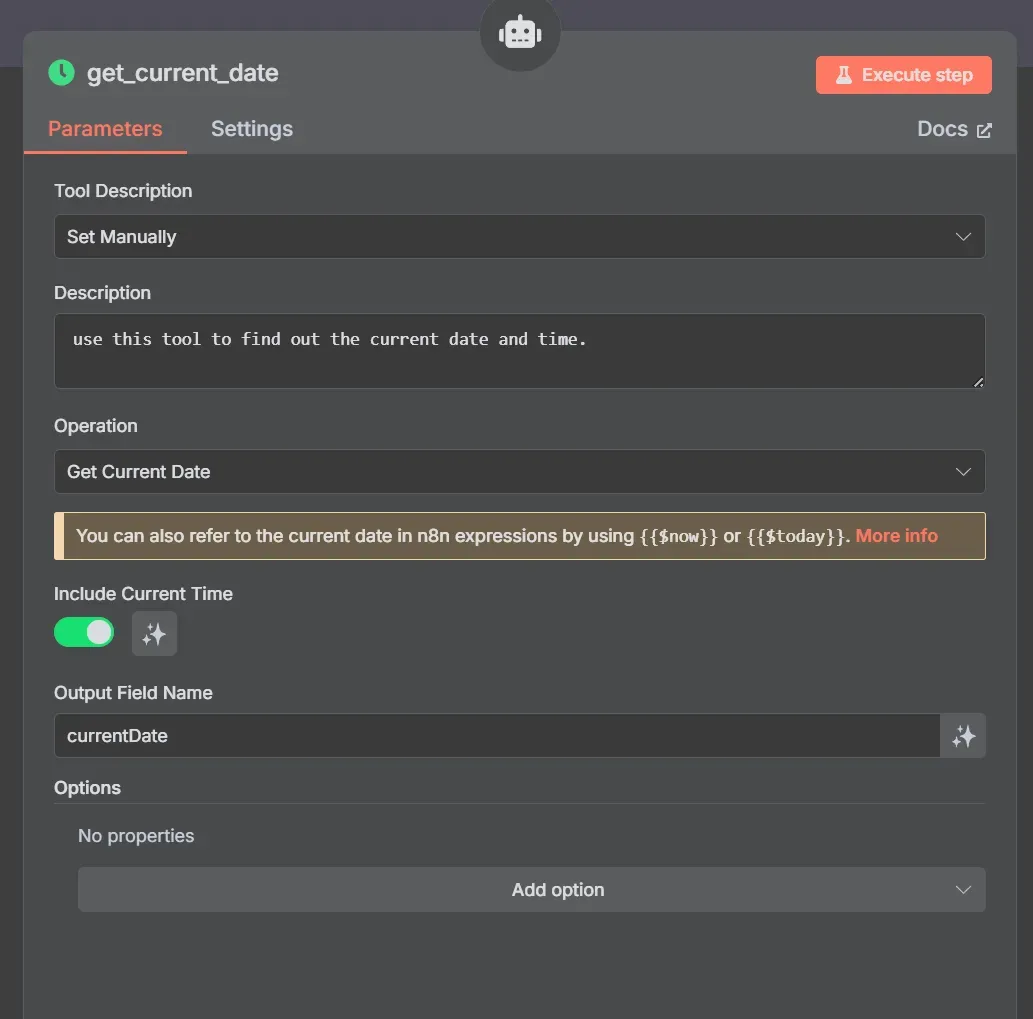
Task: Click the chevron on the Set Manually selector
Action: 962,237
